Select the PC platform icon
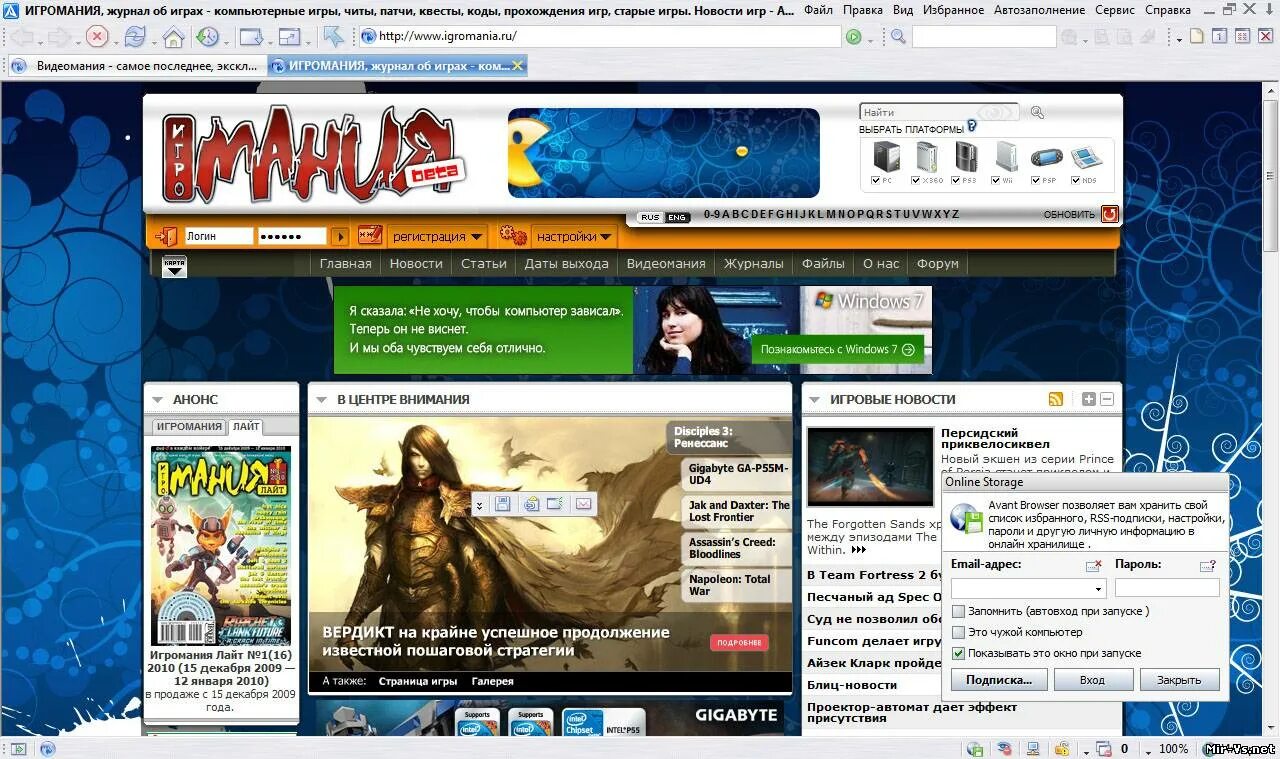The image size is (1280, 759). pyautogui.click(x=886, y=156)
